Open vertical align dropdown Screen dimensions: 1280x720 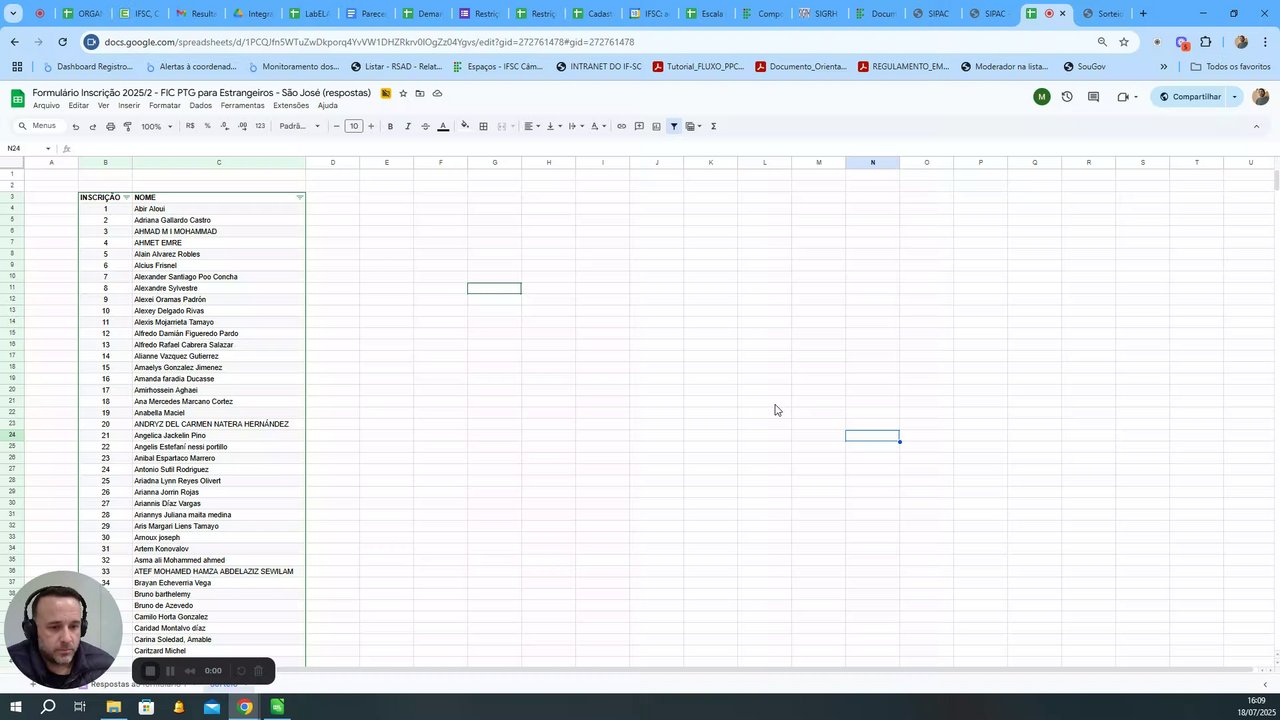(x=553, y=126)
